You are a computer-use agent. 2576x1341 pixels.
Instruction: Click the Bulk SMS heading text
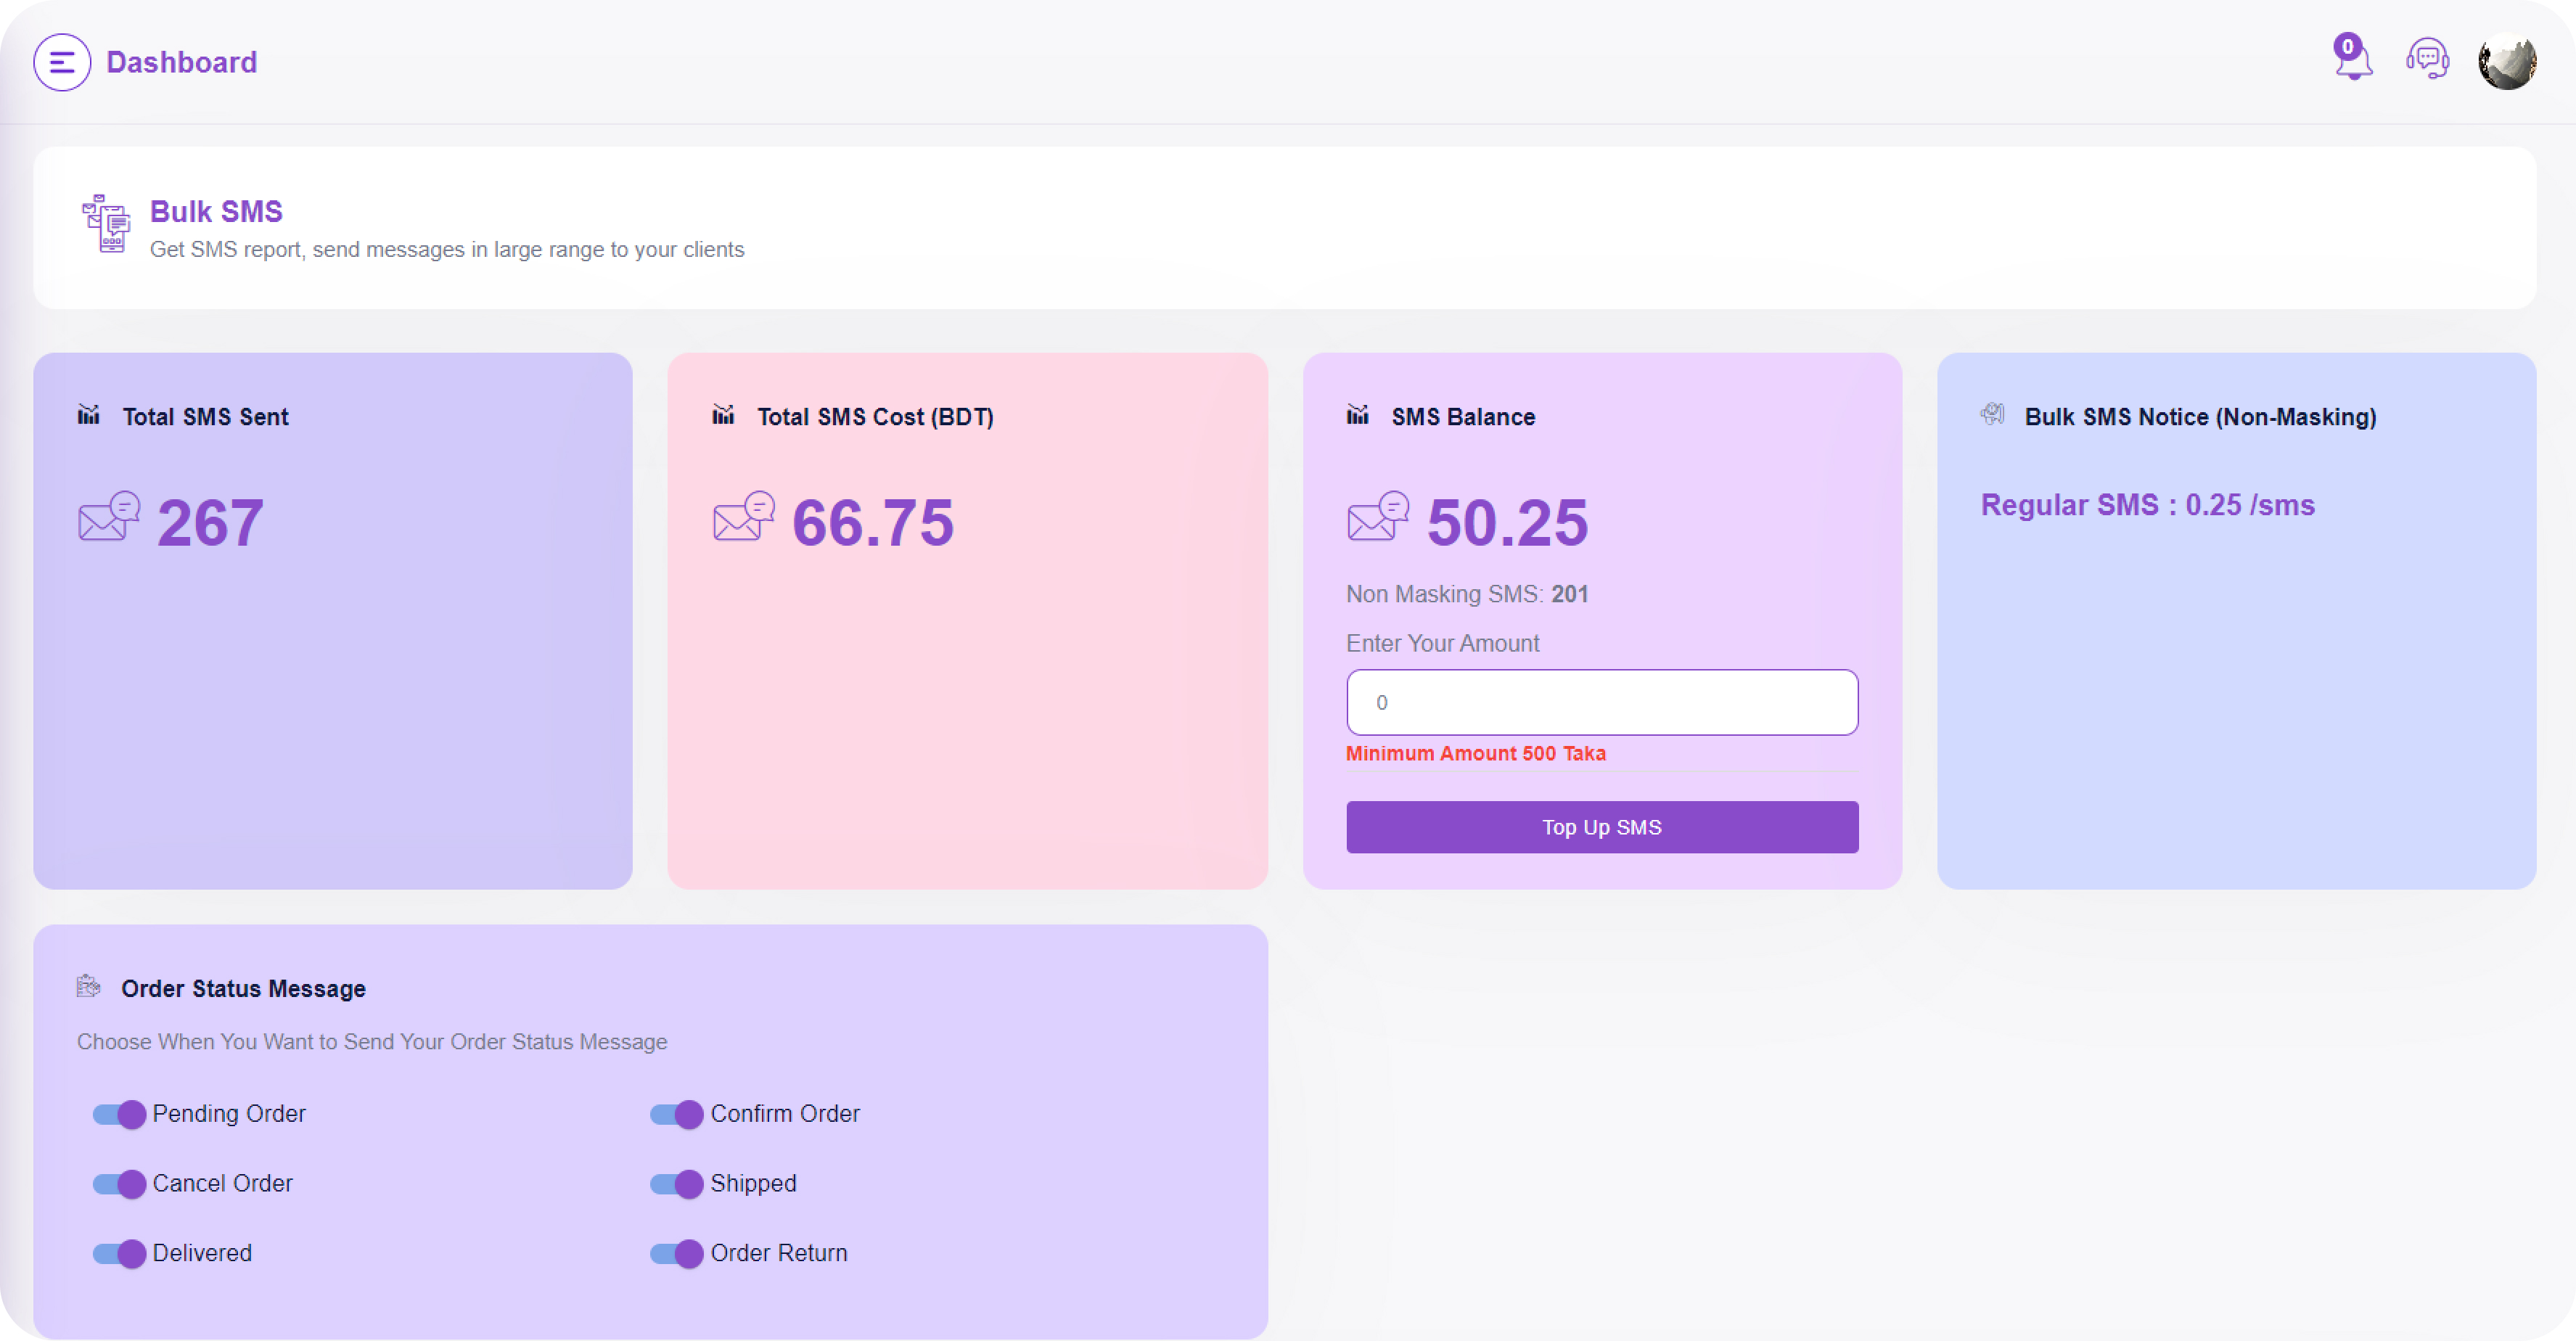pyautogui.click(x=216, y=212)
